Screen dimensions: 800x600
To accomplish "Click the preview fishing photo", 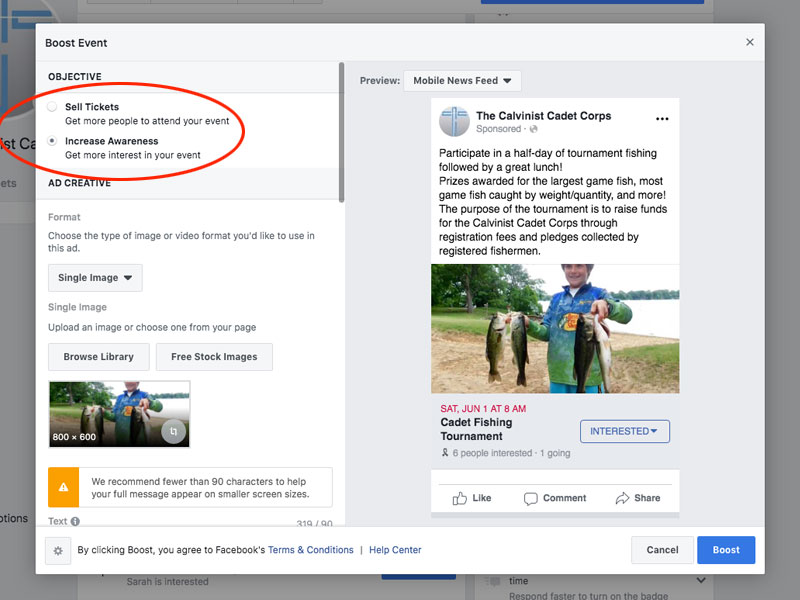I will 555,329.
